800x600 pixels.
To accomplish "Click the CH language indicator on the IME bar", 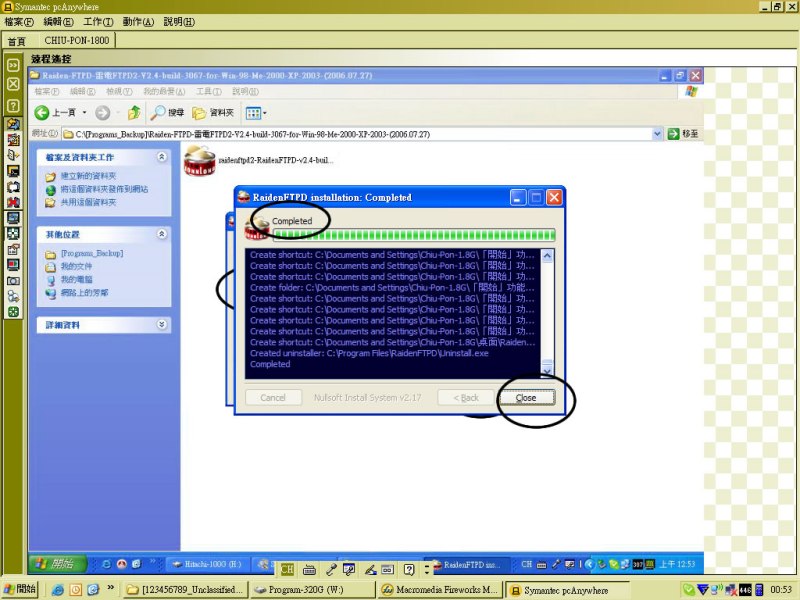I will click(287, 569).
